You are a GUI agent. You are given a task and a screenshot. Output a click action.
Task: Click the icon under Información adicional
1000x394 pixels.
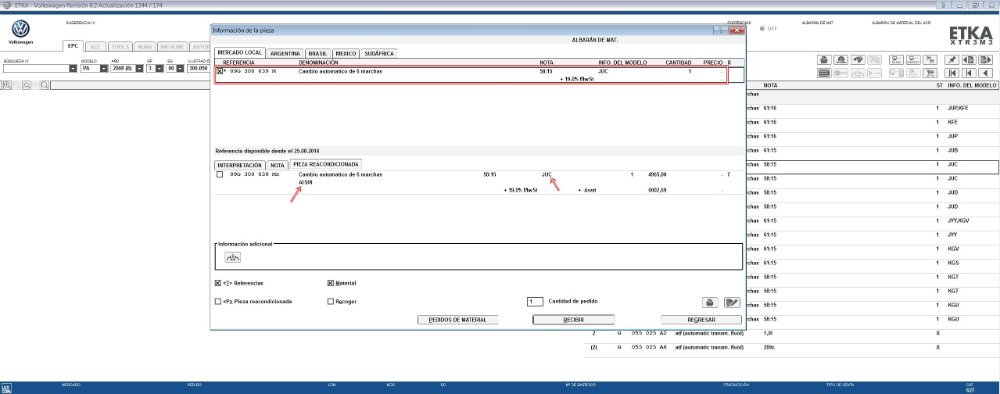[x=233, y=258]
